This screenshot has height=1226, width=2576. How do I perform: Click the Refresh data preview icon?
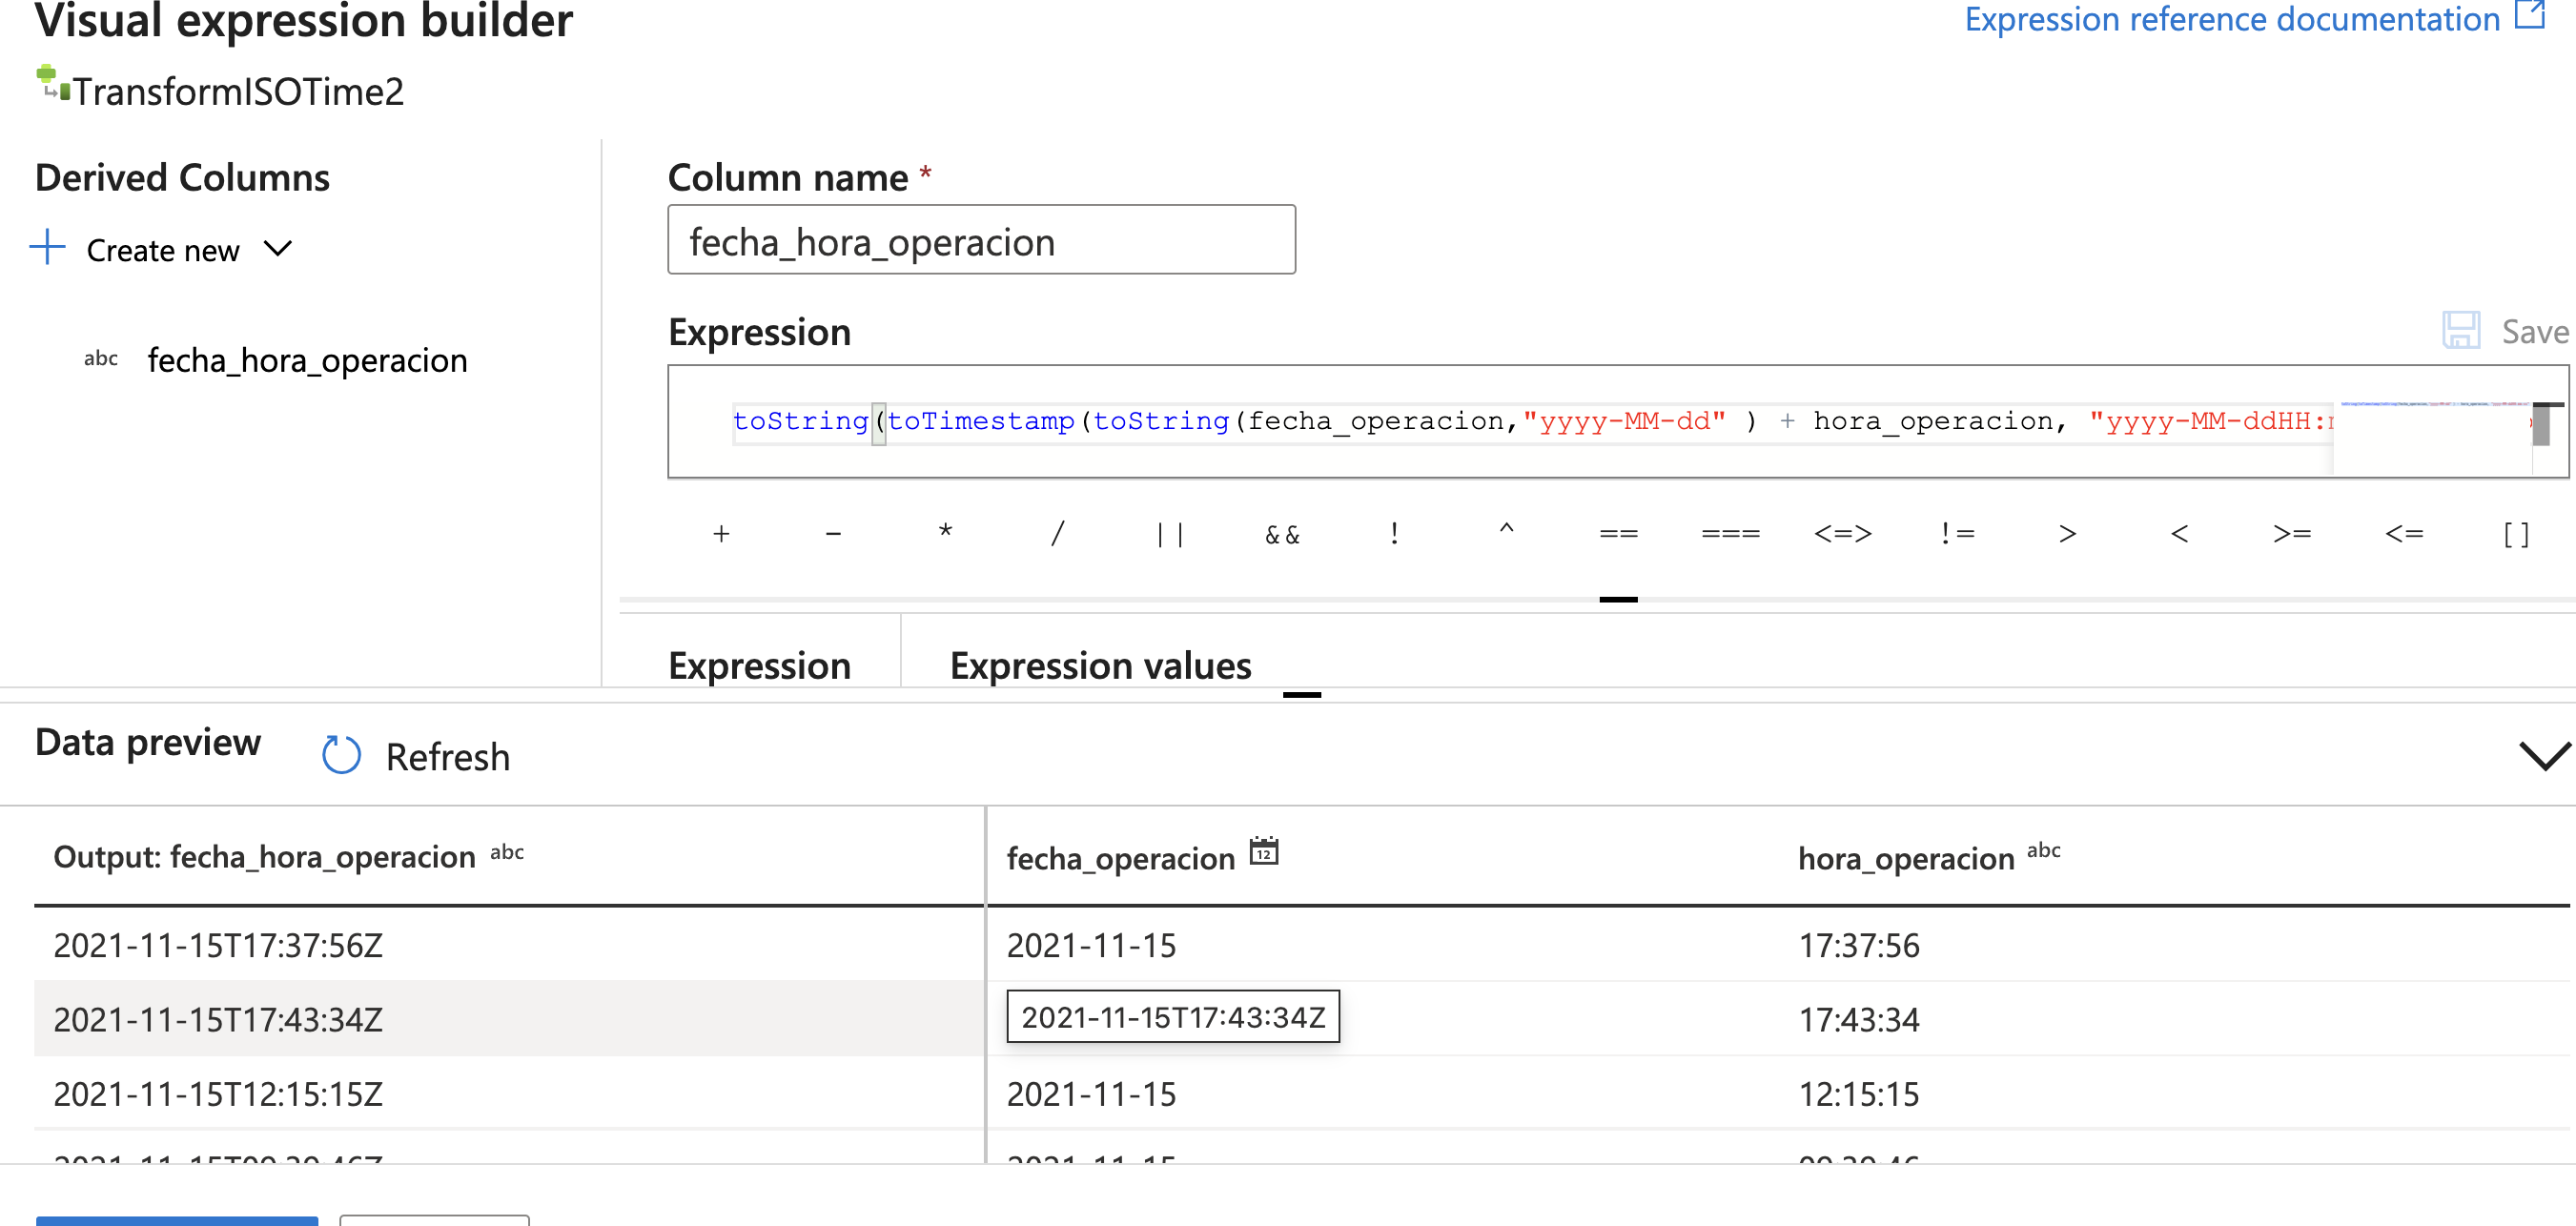341,756
